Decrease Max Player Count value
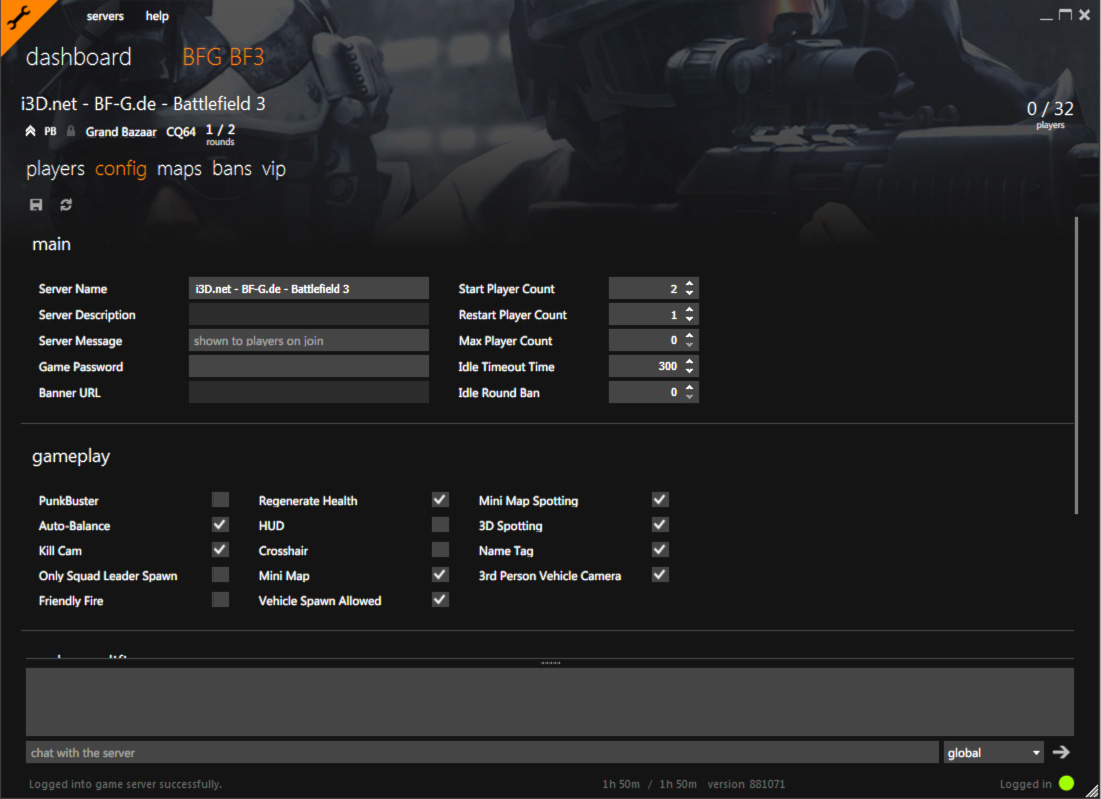Image resolution: width=1101 pixels, height=799 pixels. coord(690,345)
